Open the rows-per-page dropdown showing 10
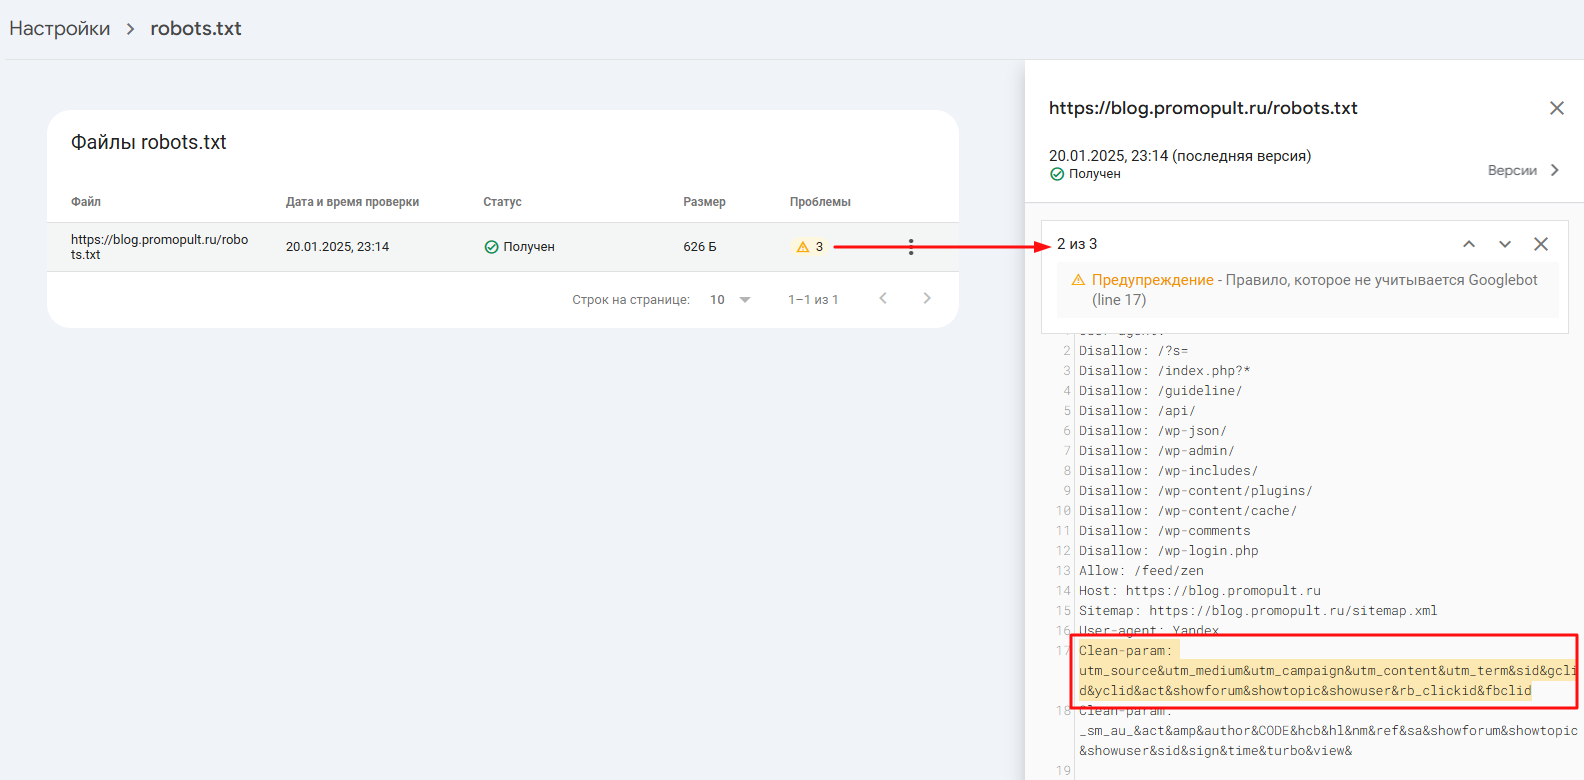 730,299
